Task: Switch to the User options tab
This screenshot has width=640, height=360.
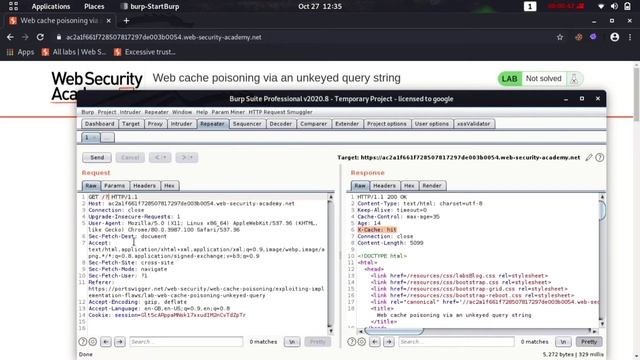Action: 432,124
